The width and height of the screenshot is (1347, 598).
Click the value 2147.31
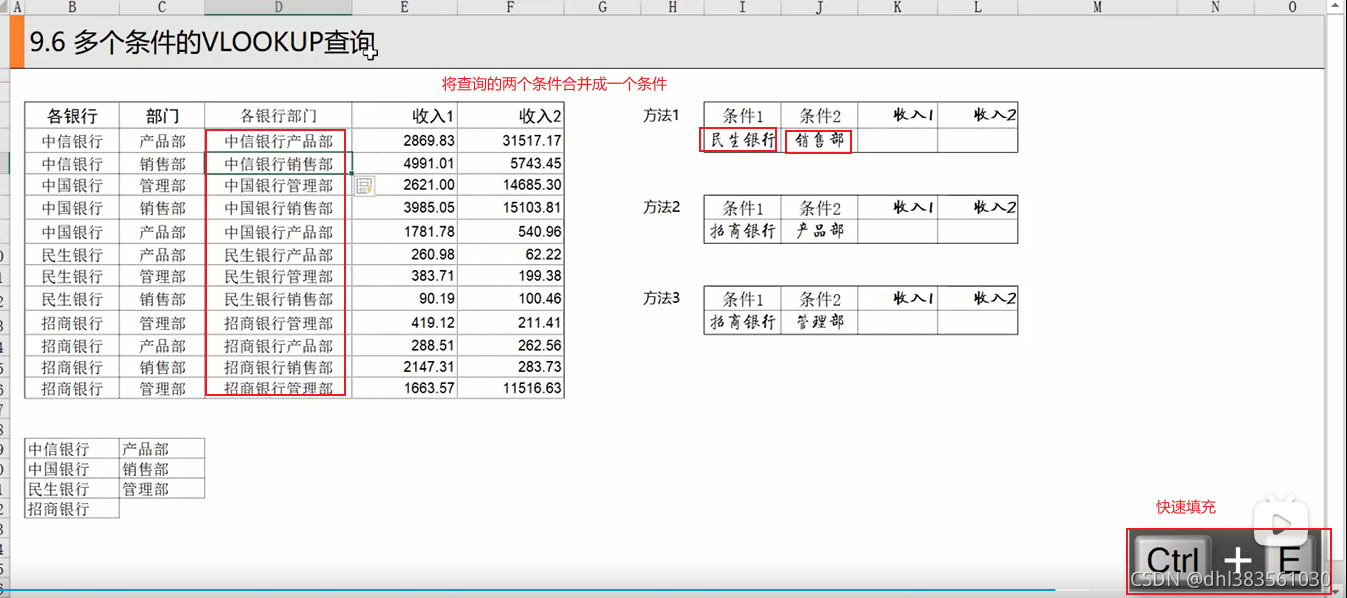[x=429, y=368]
